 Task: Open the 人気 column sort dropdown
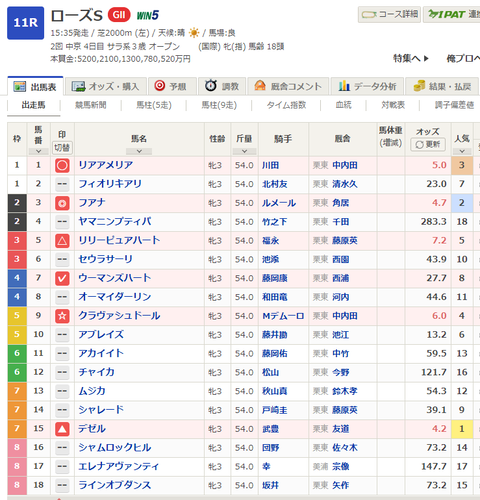[462, 151]
